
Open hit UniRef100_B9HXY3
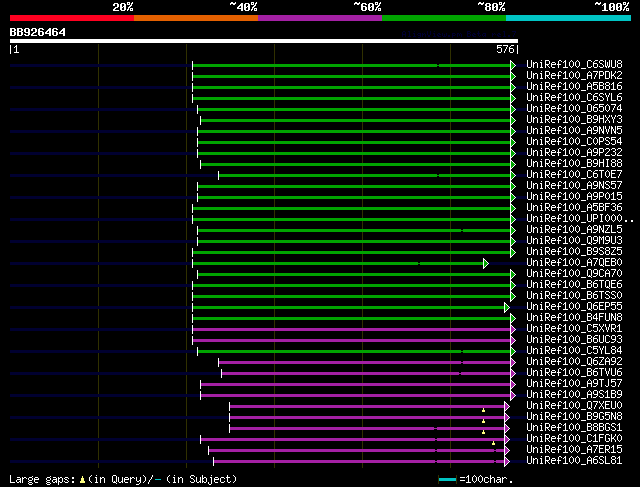(x=574, y=119)
